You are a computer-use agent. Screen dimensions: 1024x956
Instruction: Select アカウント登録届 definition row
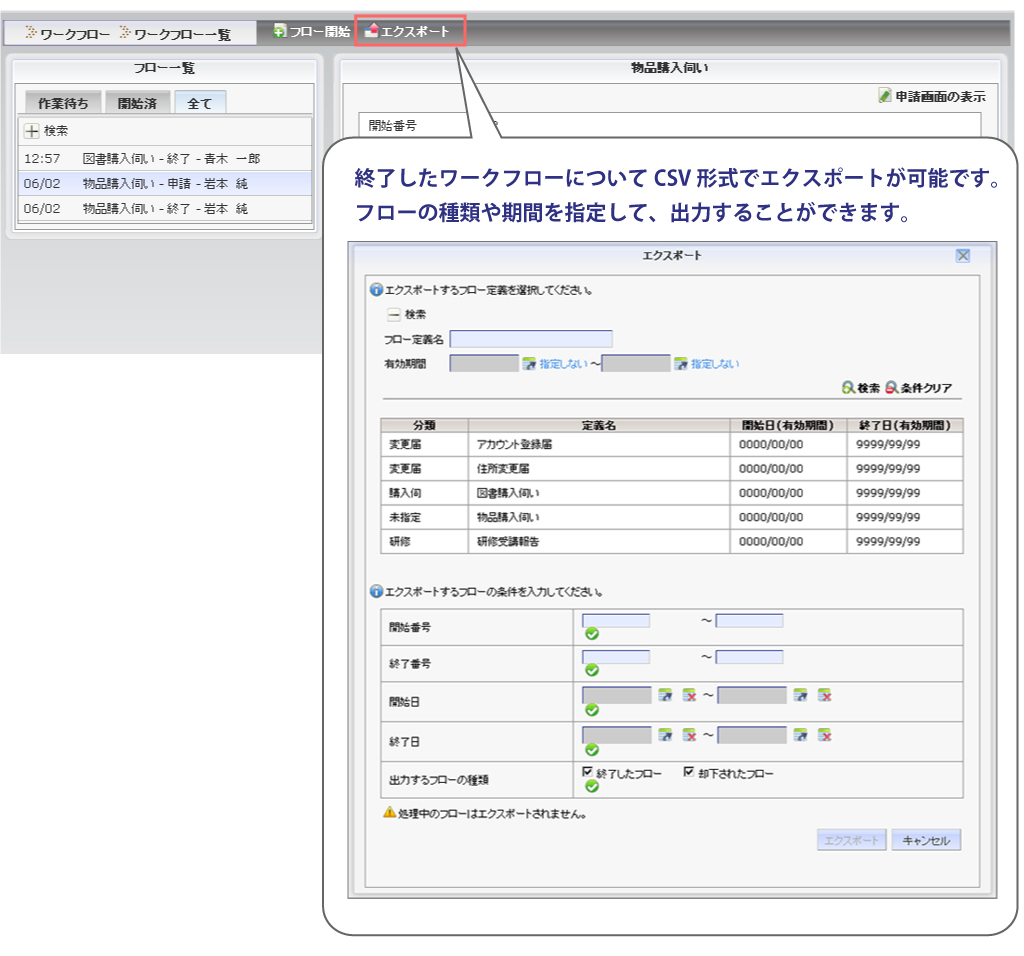pos(671,444)
